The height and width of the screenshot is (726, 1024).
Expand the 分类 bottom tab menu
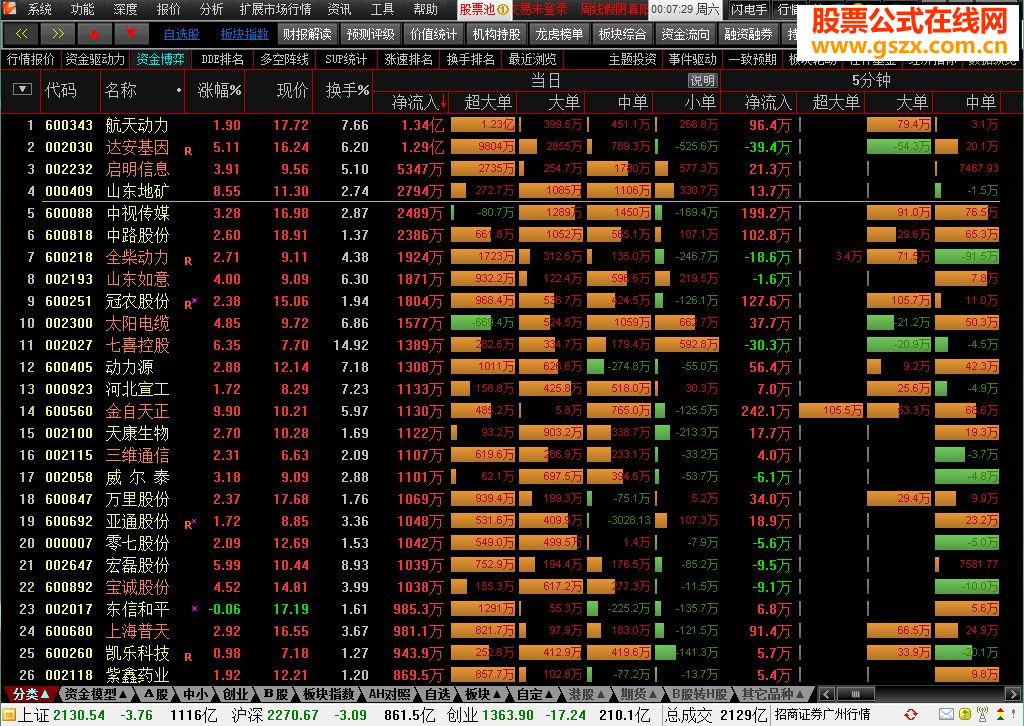point(31,694)
